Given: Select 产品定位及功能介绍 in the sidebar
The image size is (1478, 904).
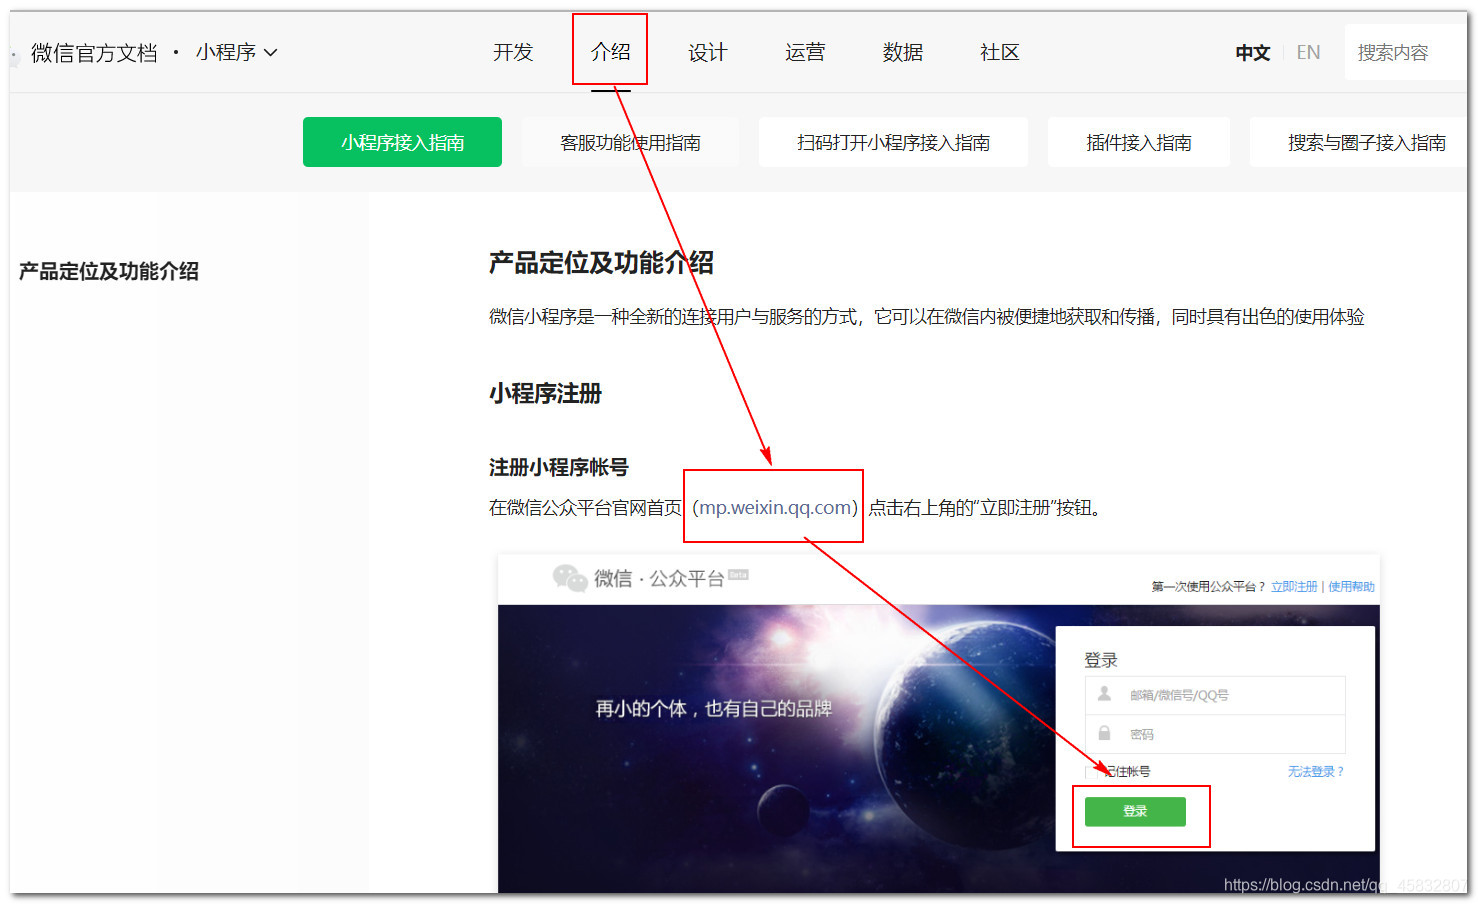Looking at the screenshot, I should click(x=109, y=271).
